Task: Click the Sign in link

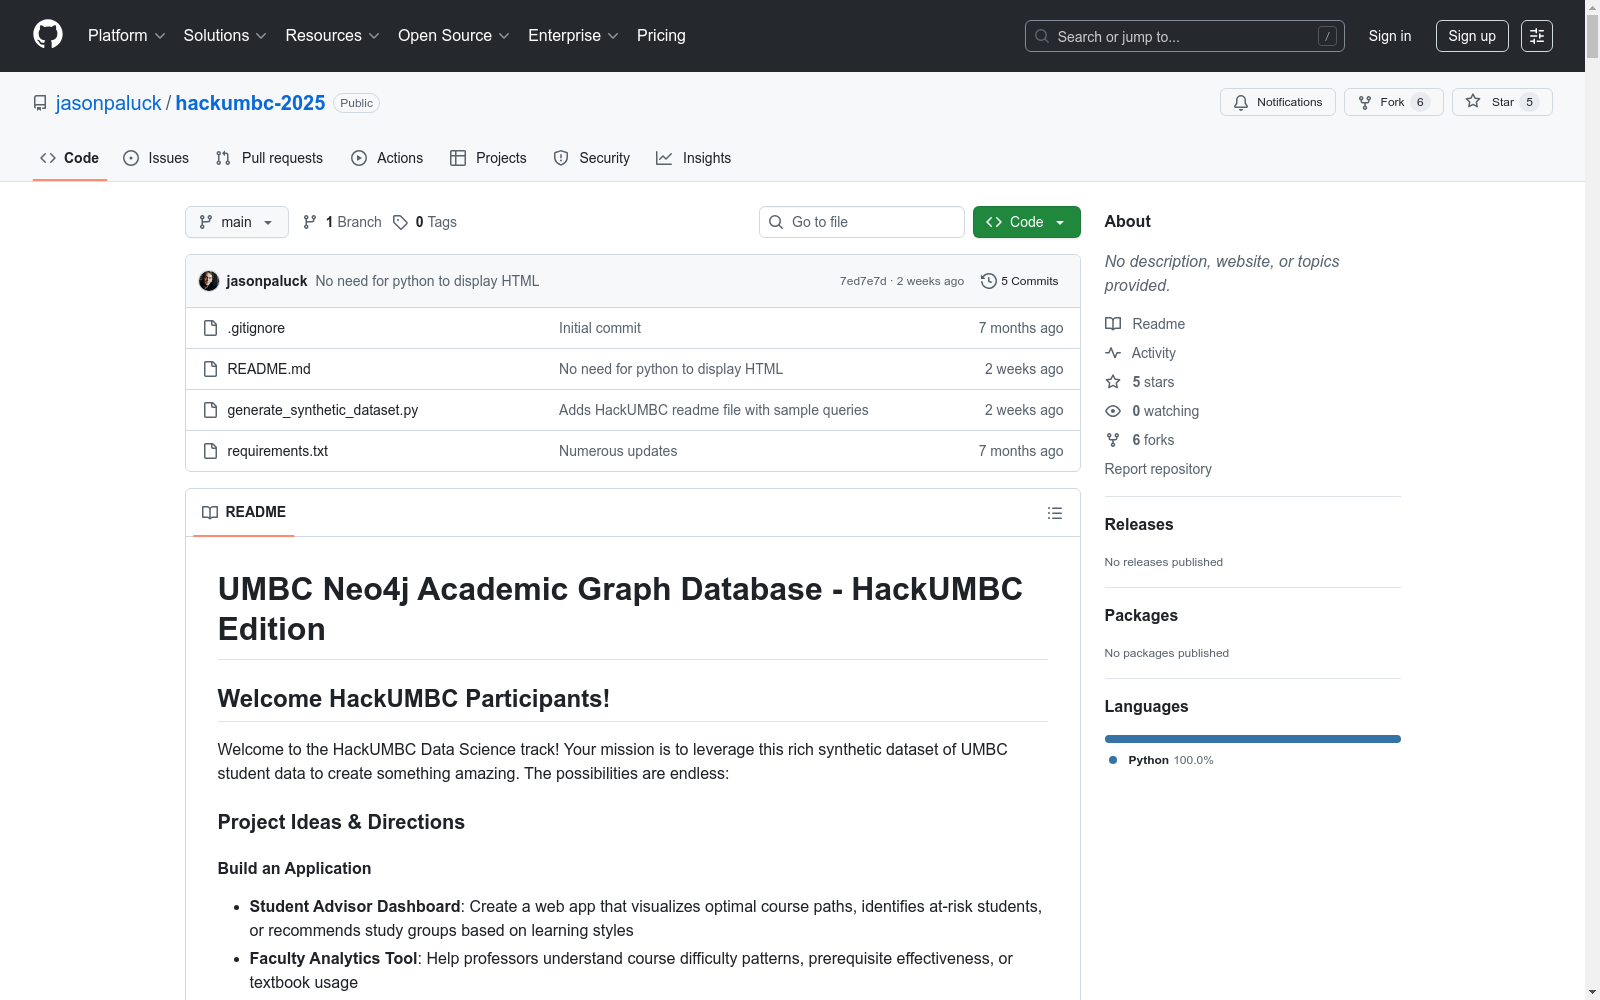Action: click(1390, 36)
